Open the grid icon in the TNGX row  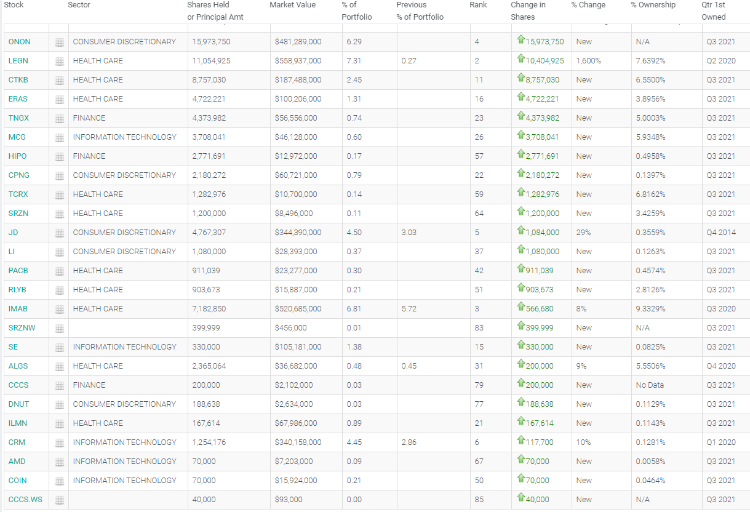pyautogui.click(x=59, y=119)
